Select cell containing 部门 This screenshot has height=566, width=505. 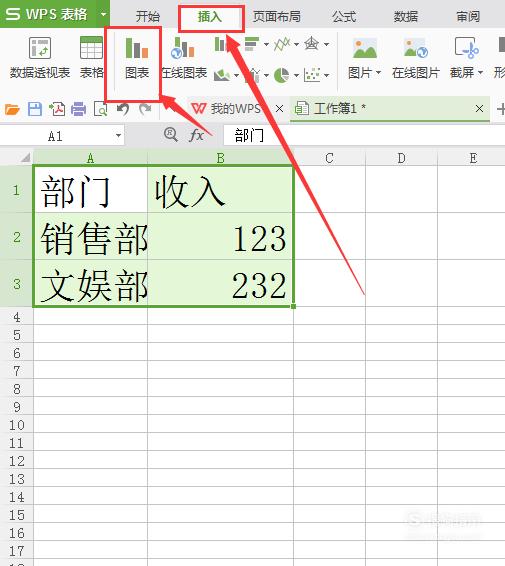[90, 190]
